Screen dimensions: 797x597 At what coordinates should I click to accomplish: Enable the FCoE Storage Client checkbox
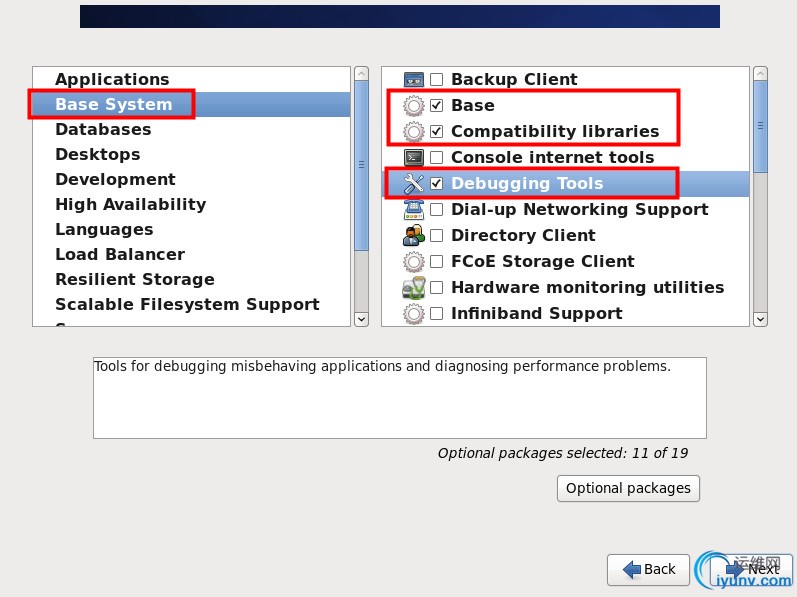tap(437, 261)
